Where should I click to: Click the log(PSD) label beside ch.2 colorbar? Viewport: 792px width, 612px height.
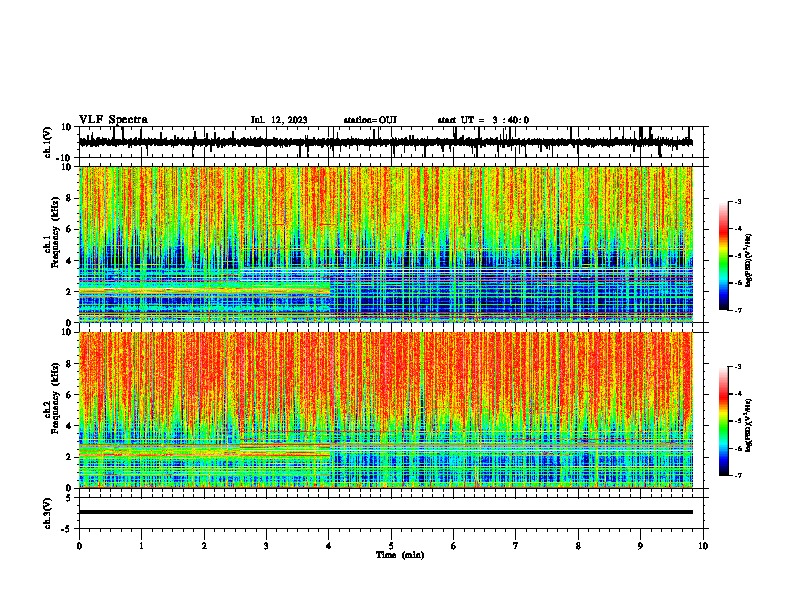click(x=748, y=425)
